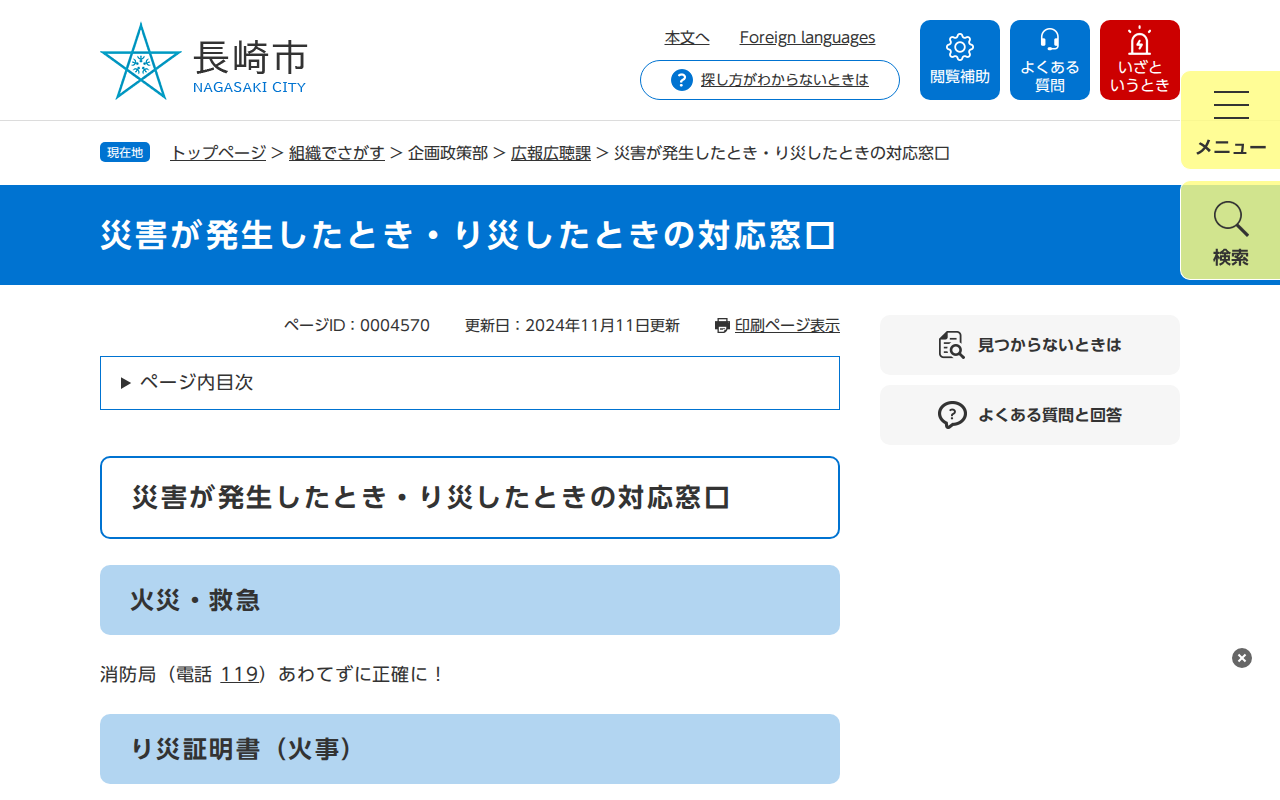The width and height of the screenshot is (1280, 800).
Task: Click the blue question mark help icon
Action: coord(682,80)
